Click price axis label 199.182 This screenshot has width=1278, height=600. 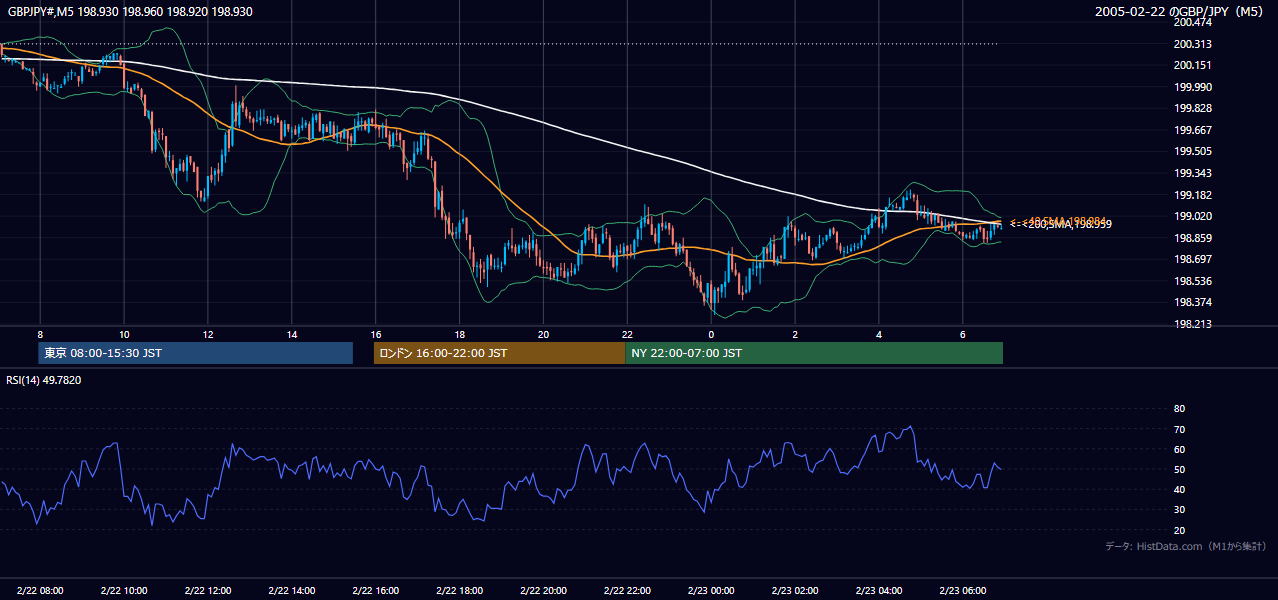pyautogui.click(x=1193, y=195)
